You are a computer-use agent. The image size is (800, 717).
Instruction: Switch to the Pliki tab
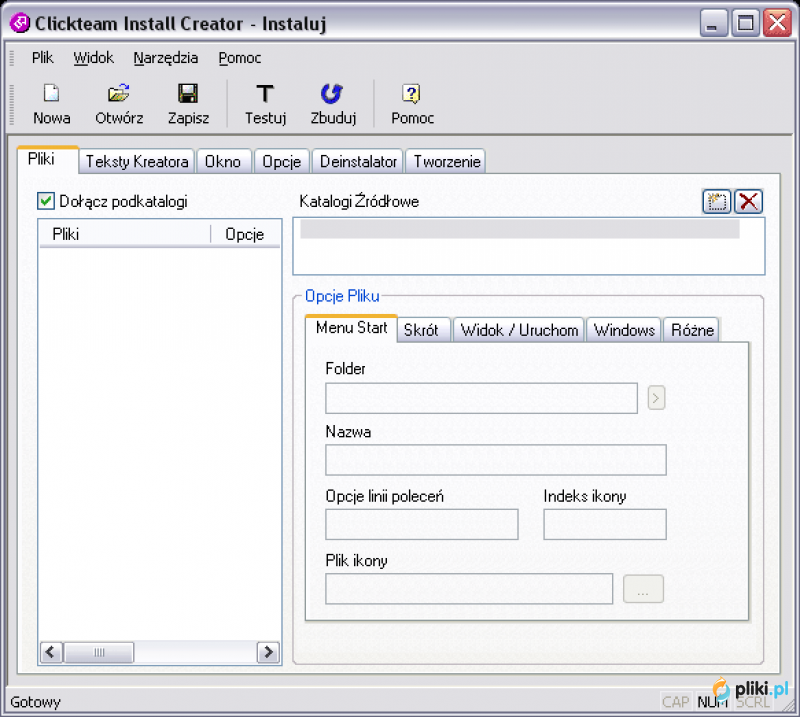click(x=48, y=160)
